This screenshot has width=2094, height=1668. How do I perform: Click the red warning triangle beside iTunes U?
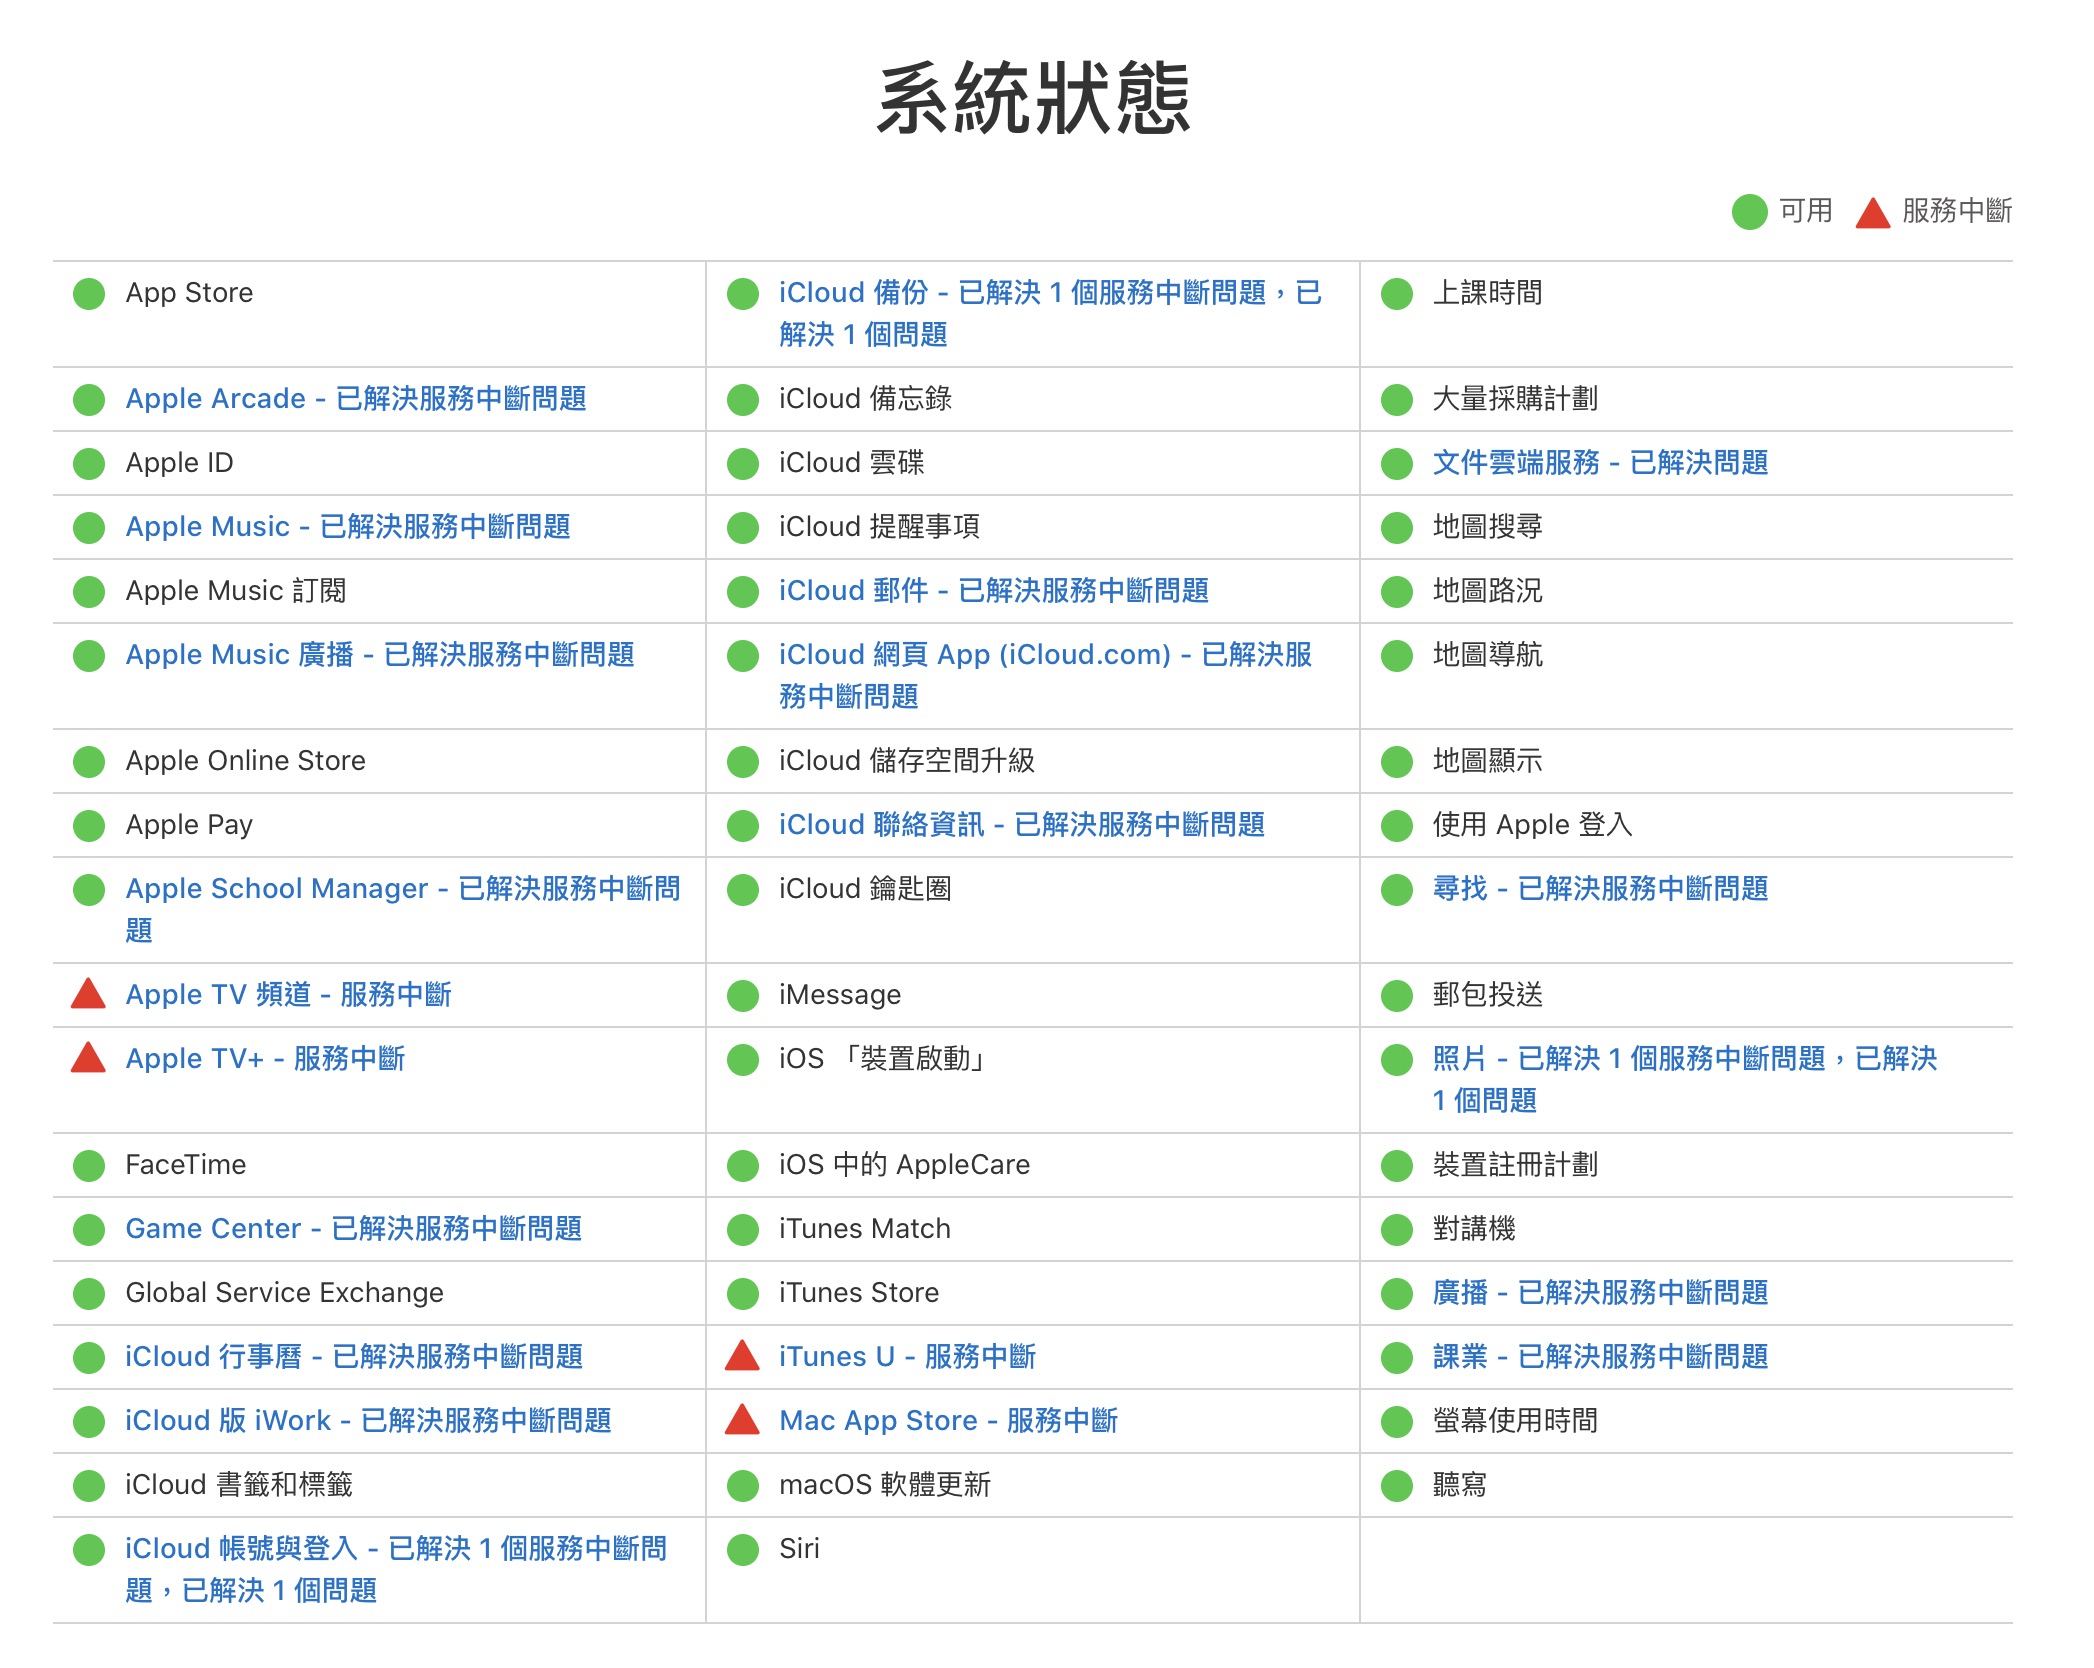click(x=742, y=1356)
